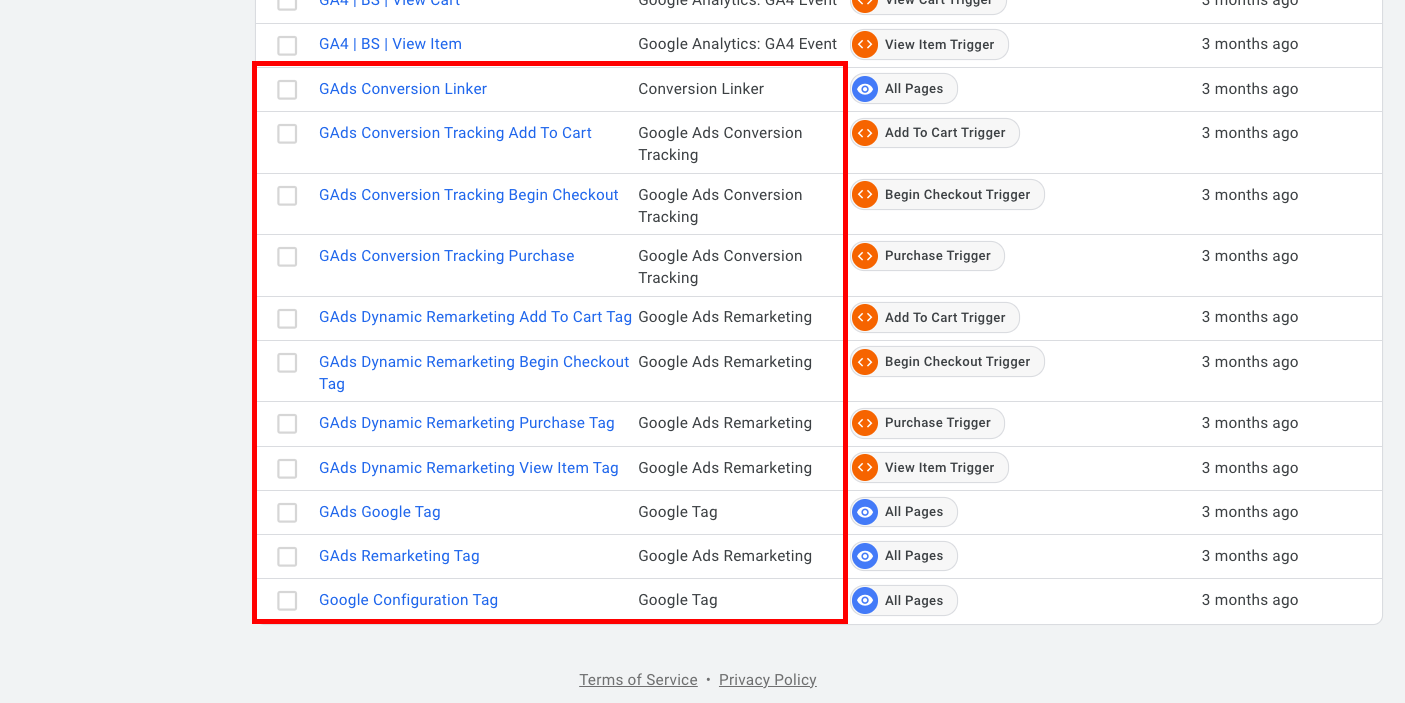Check the Google Configuration Tag checkbox
1405x703 pixels.
point(287,601)
